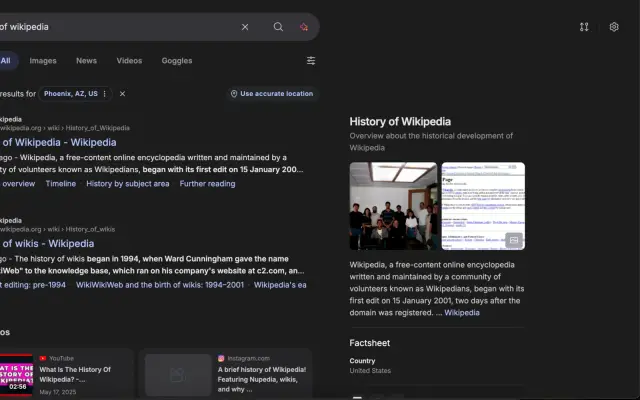Click the ranking arrows icon near settings
Image resolution: width=640 pixels, height=400 pixels.
pos(584,27)
